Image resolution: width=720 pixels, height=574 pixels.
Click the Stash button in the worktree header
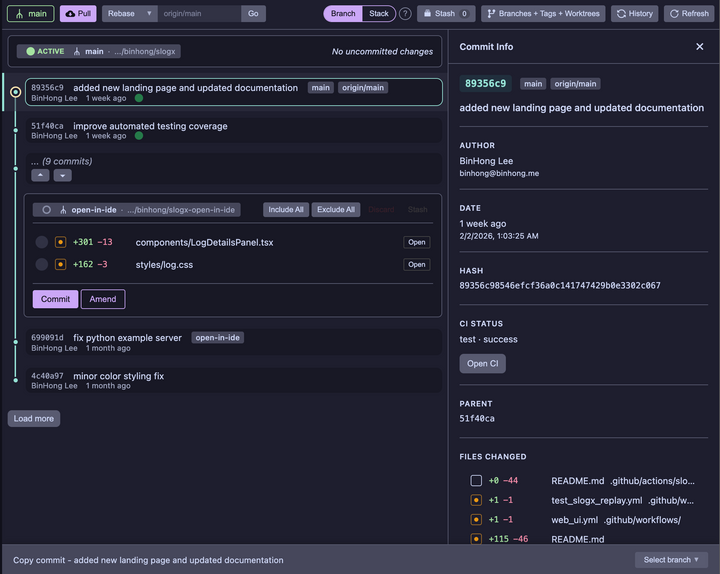[x=417, y=210]
